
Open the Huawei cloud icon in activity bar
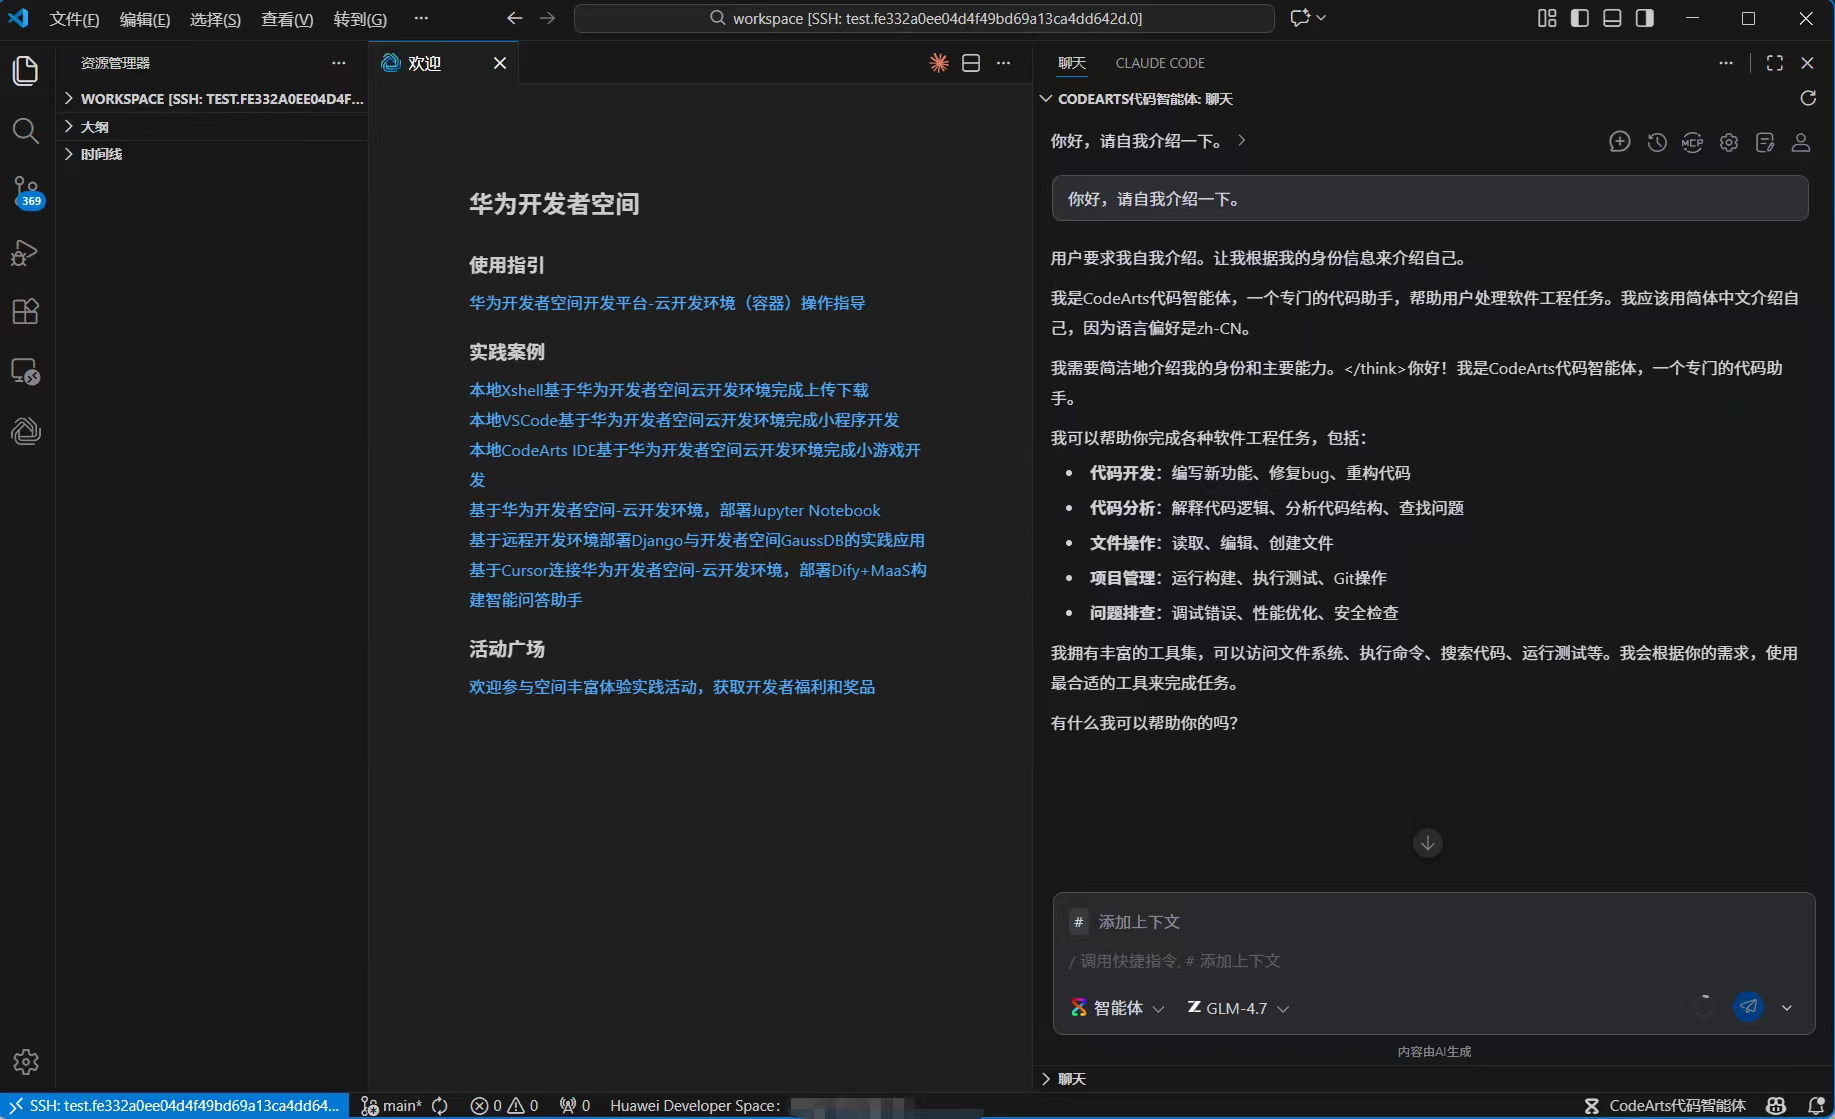point(26,431)
